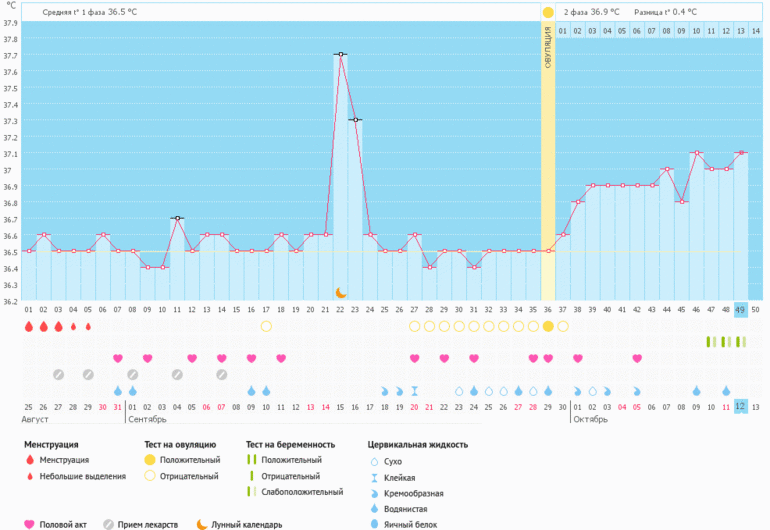770x530 pixels.
Task: Click the empty ovulation test circle on day 17
Action: (x=266, y=326)
